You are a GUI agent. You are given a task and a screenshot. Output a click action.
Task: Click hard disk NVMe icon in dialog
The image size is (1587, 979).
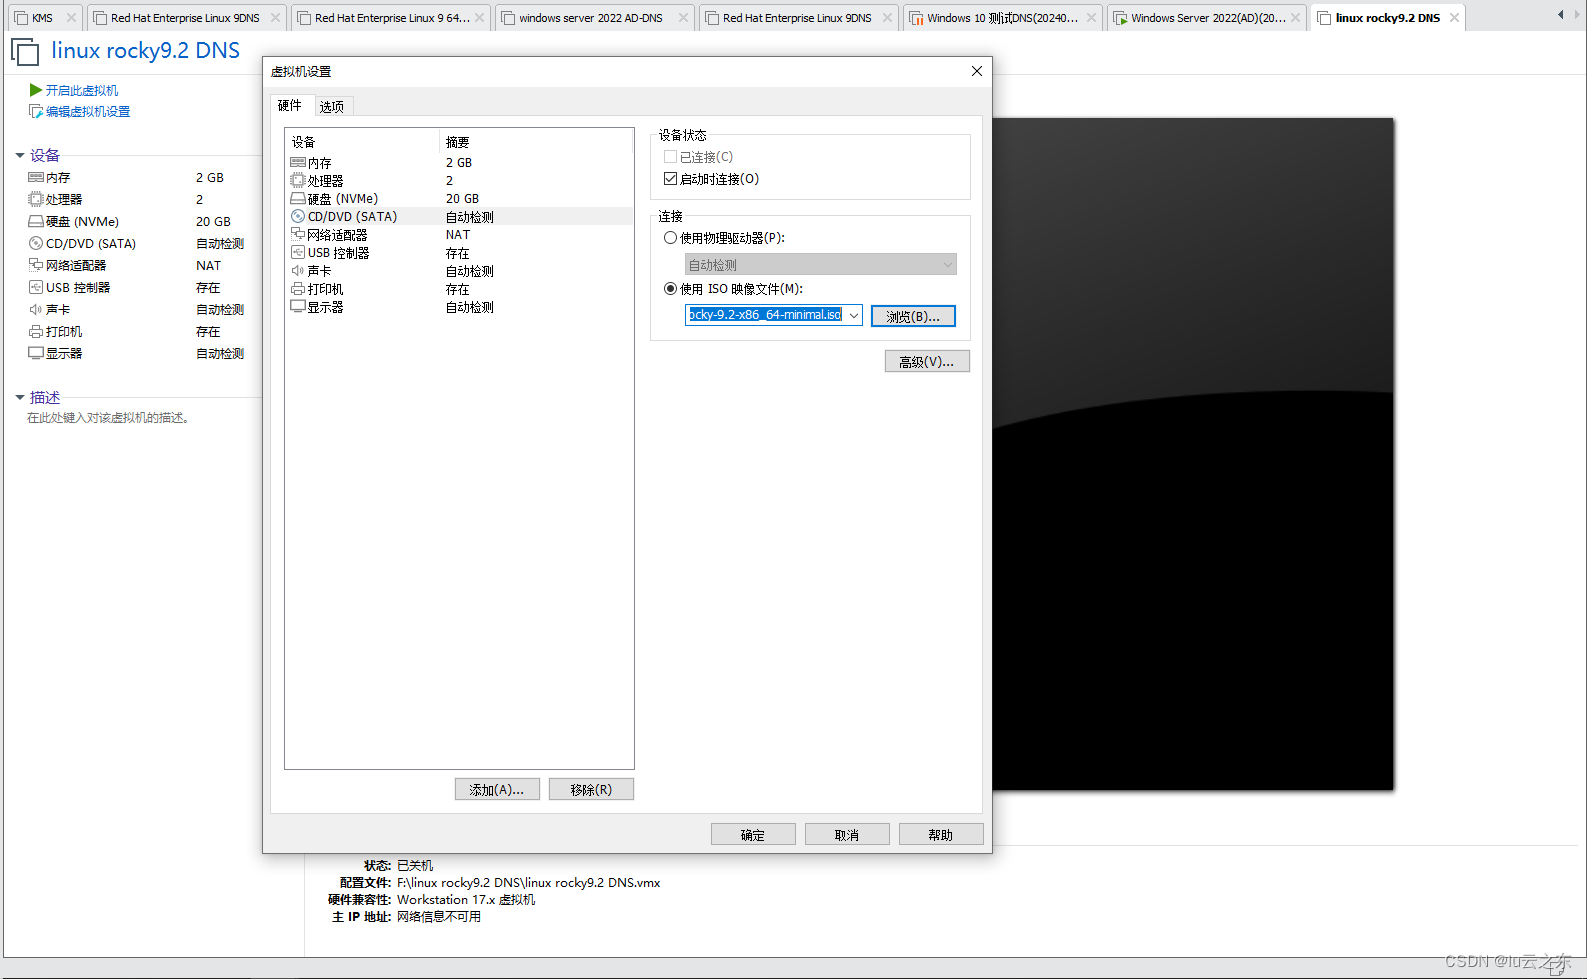coord(297,198)
